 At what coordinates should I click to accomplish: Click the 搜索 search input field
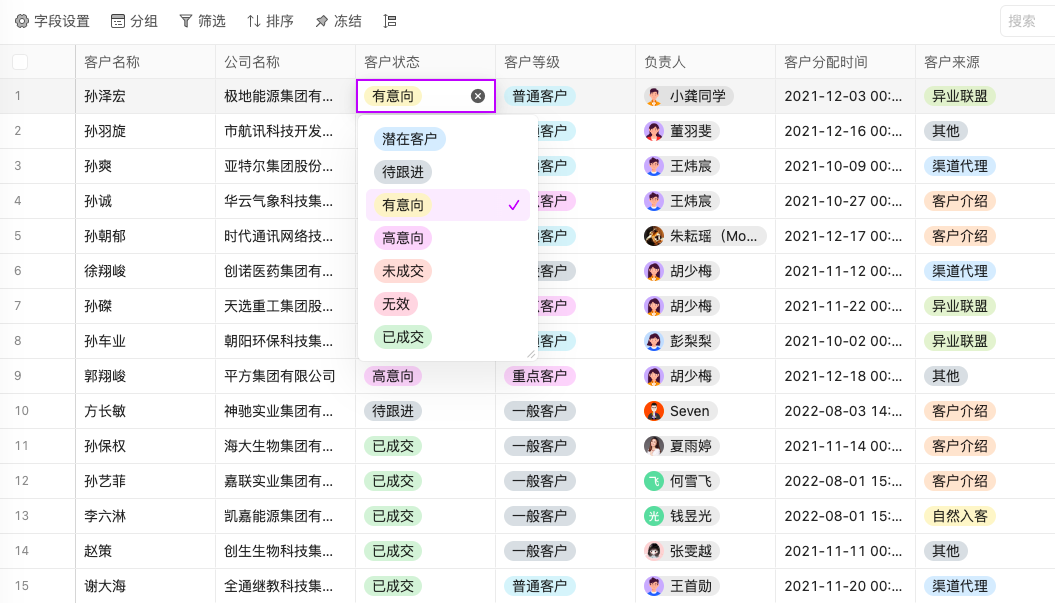[x=1027, y=21]
